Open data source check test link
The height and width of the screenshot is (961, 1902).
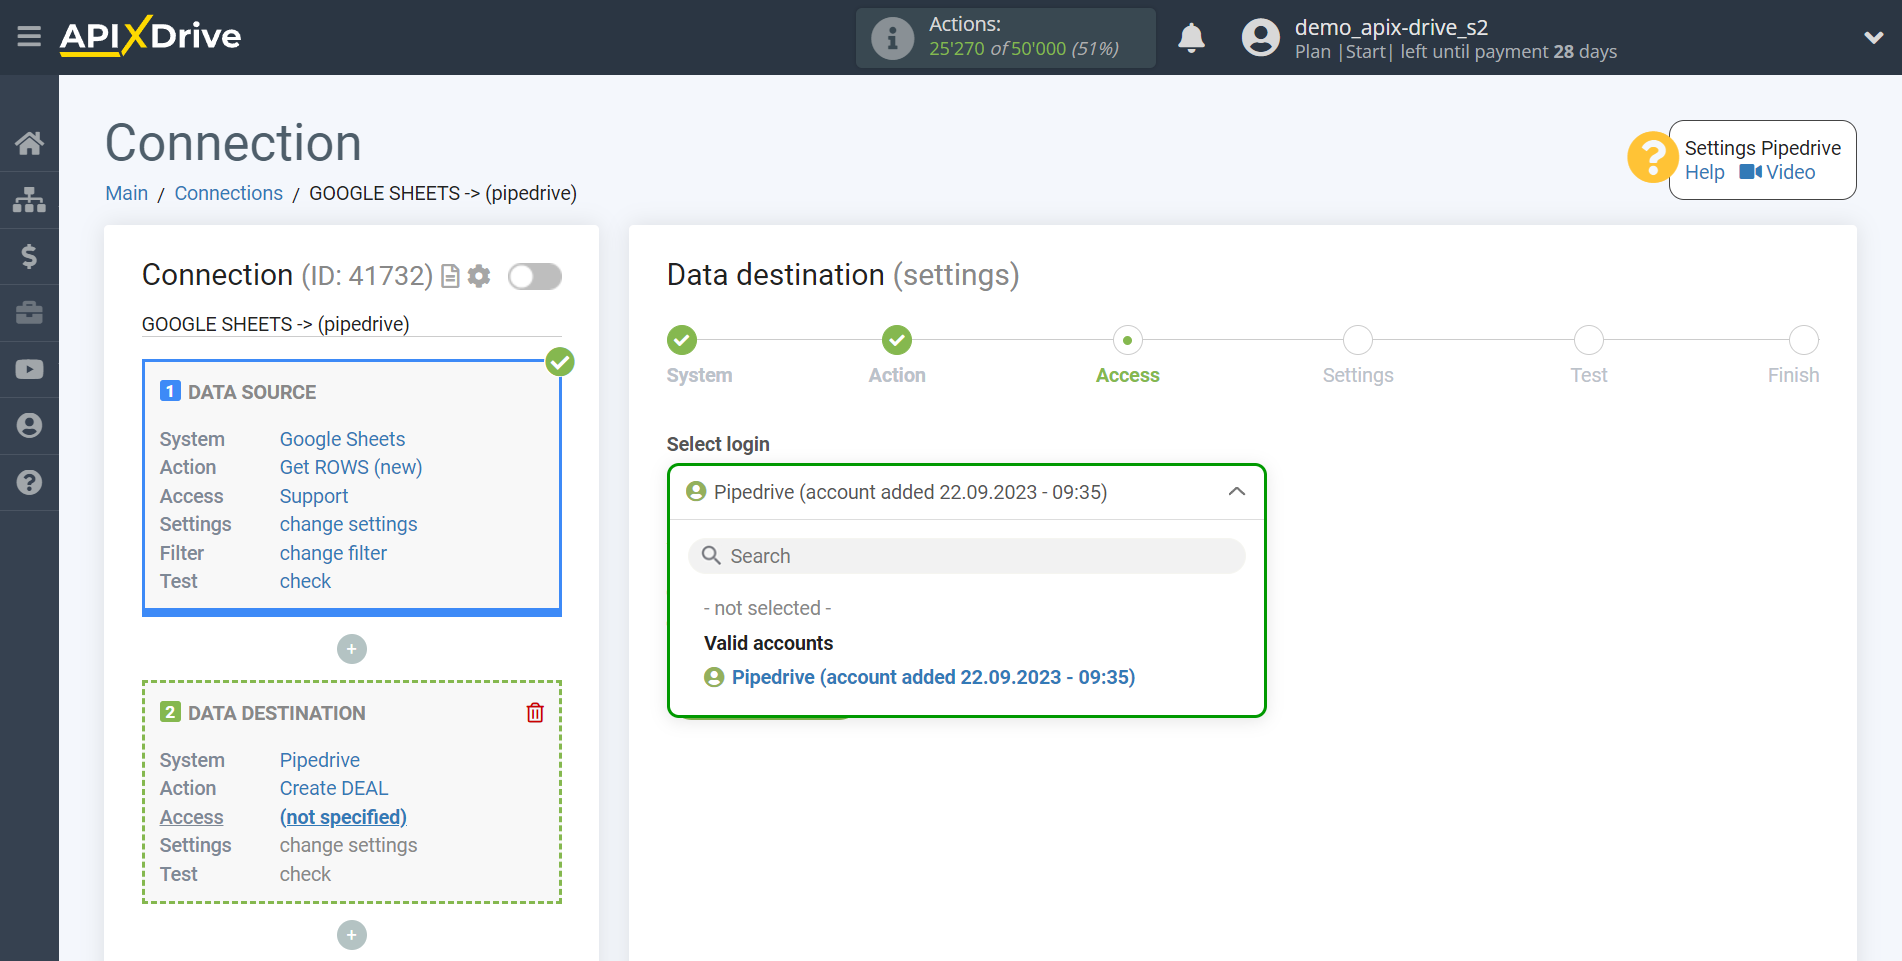(305, 581)
